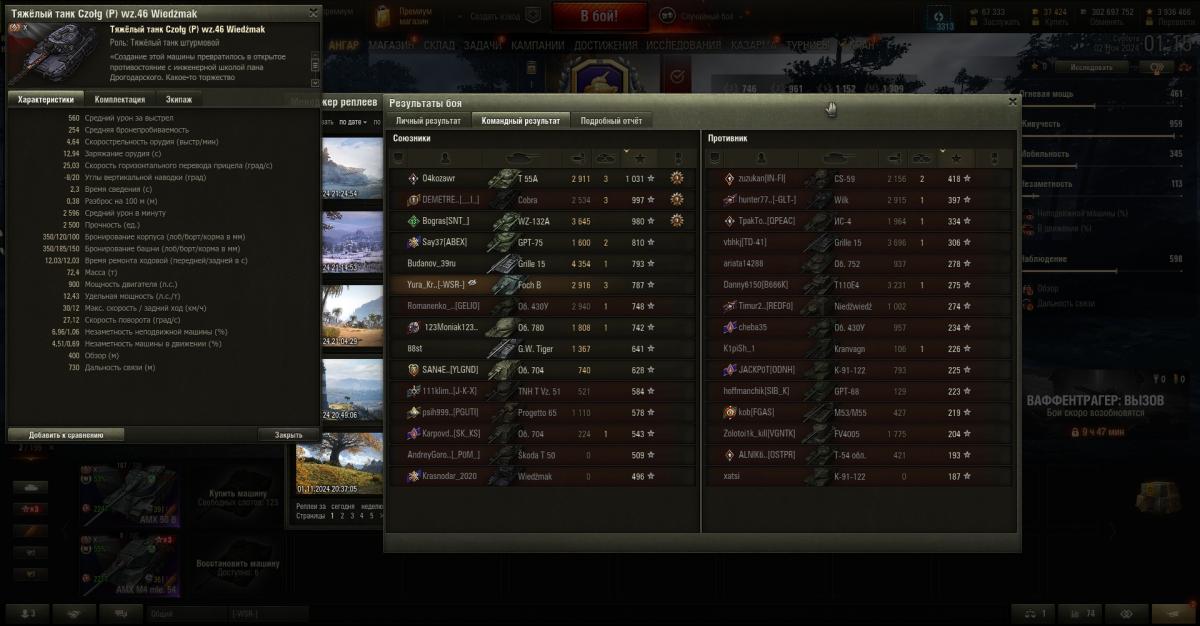Open the МАГАЗИН hangar menu item
The image size is (1200, 626).
[x=391, y=46]
